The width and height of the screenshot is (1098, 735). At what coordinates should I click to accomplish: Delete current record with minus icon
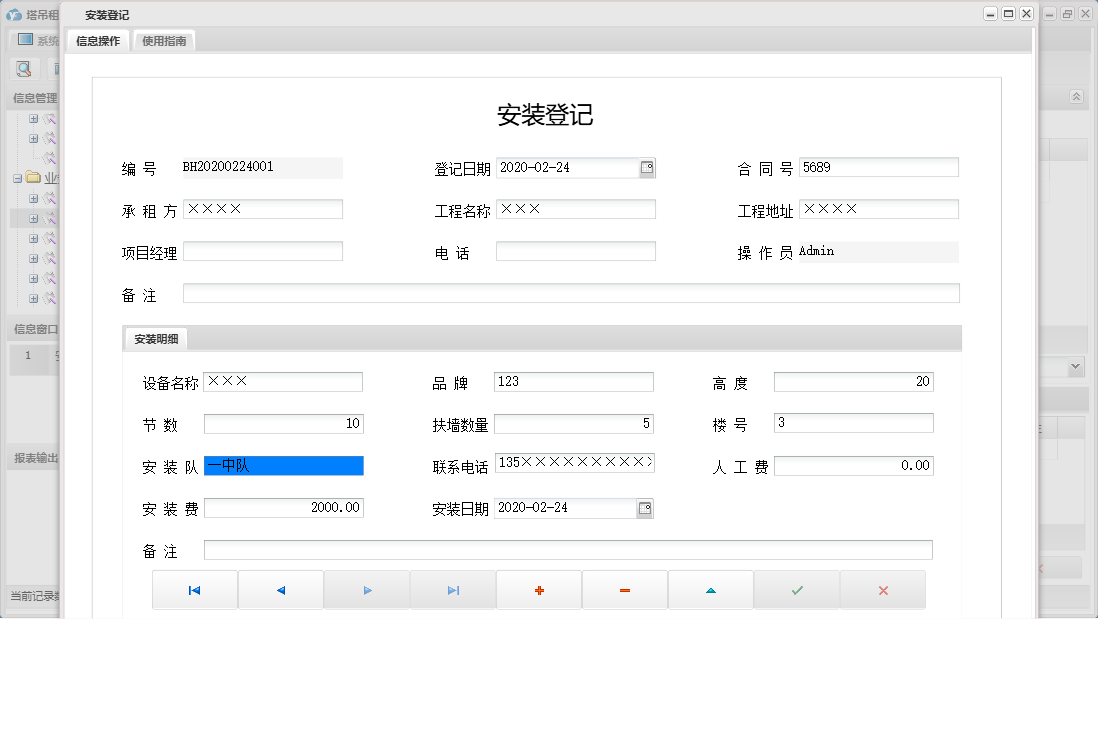pyautogui.click(x=624, y=590)
